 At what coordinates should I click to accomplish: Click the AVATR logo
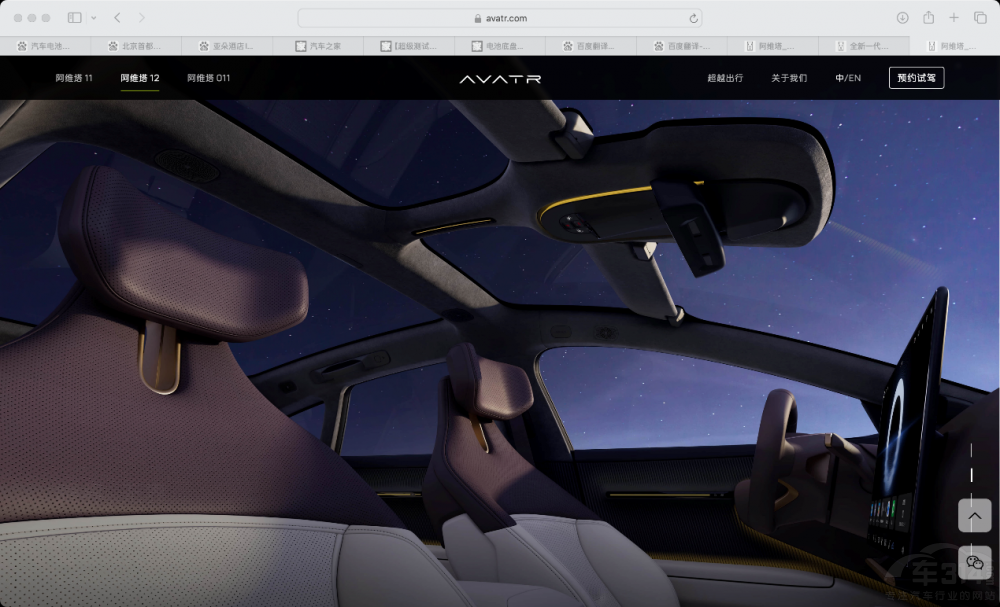500,78
